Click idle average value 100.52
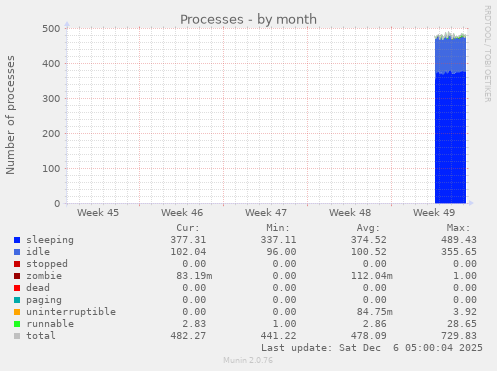 coord(369,252)
